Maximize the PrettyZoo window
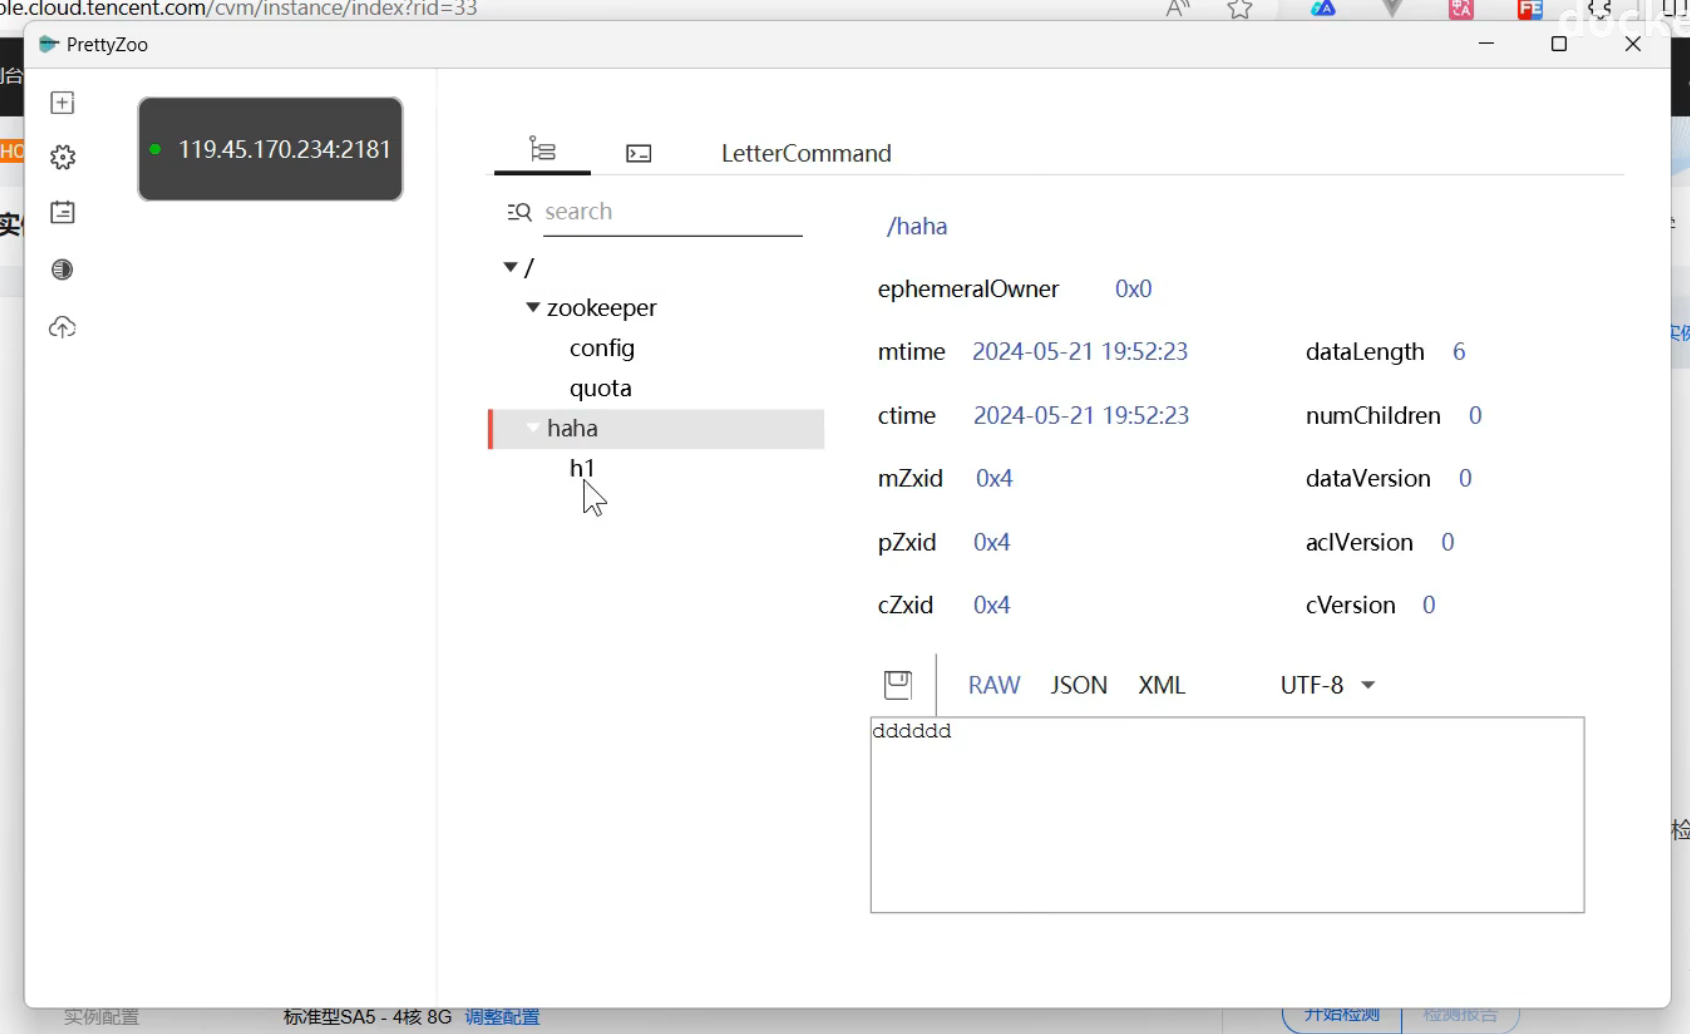Image resolution: width=1690 pixels, height=1034 pixels. 1558,44
